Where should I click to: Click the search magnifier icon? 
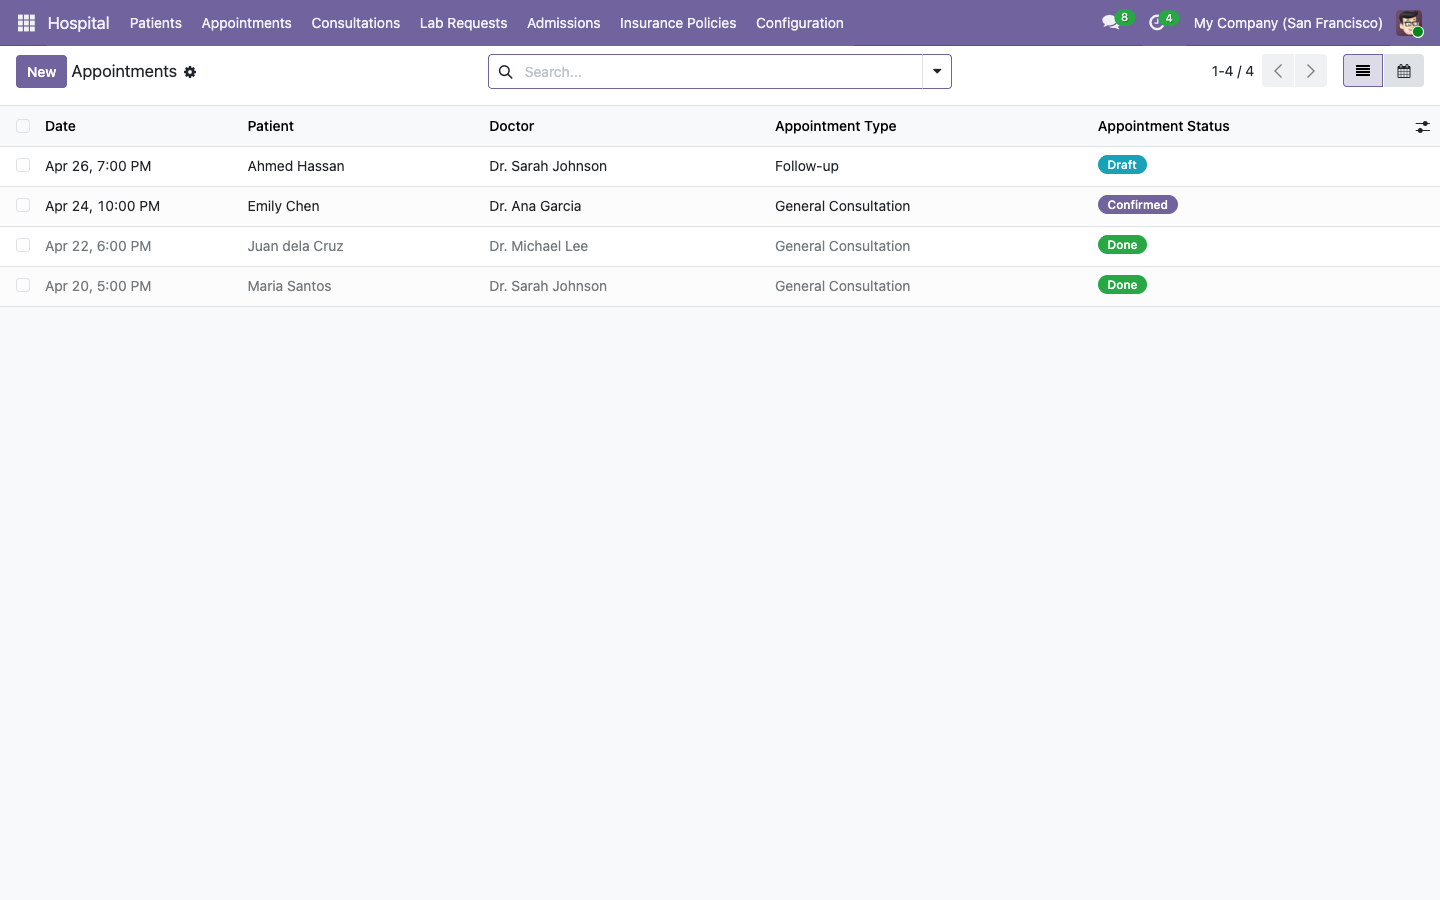[x=506, y=72]
